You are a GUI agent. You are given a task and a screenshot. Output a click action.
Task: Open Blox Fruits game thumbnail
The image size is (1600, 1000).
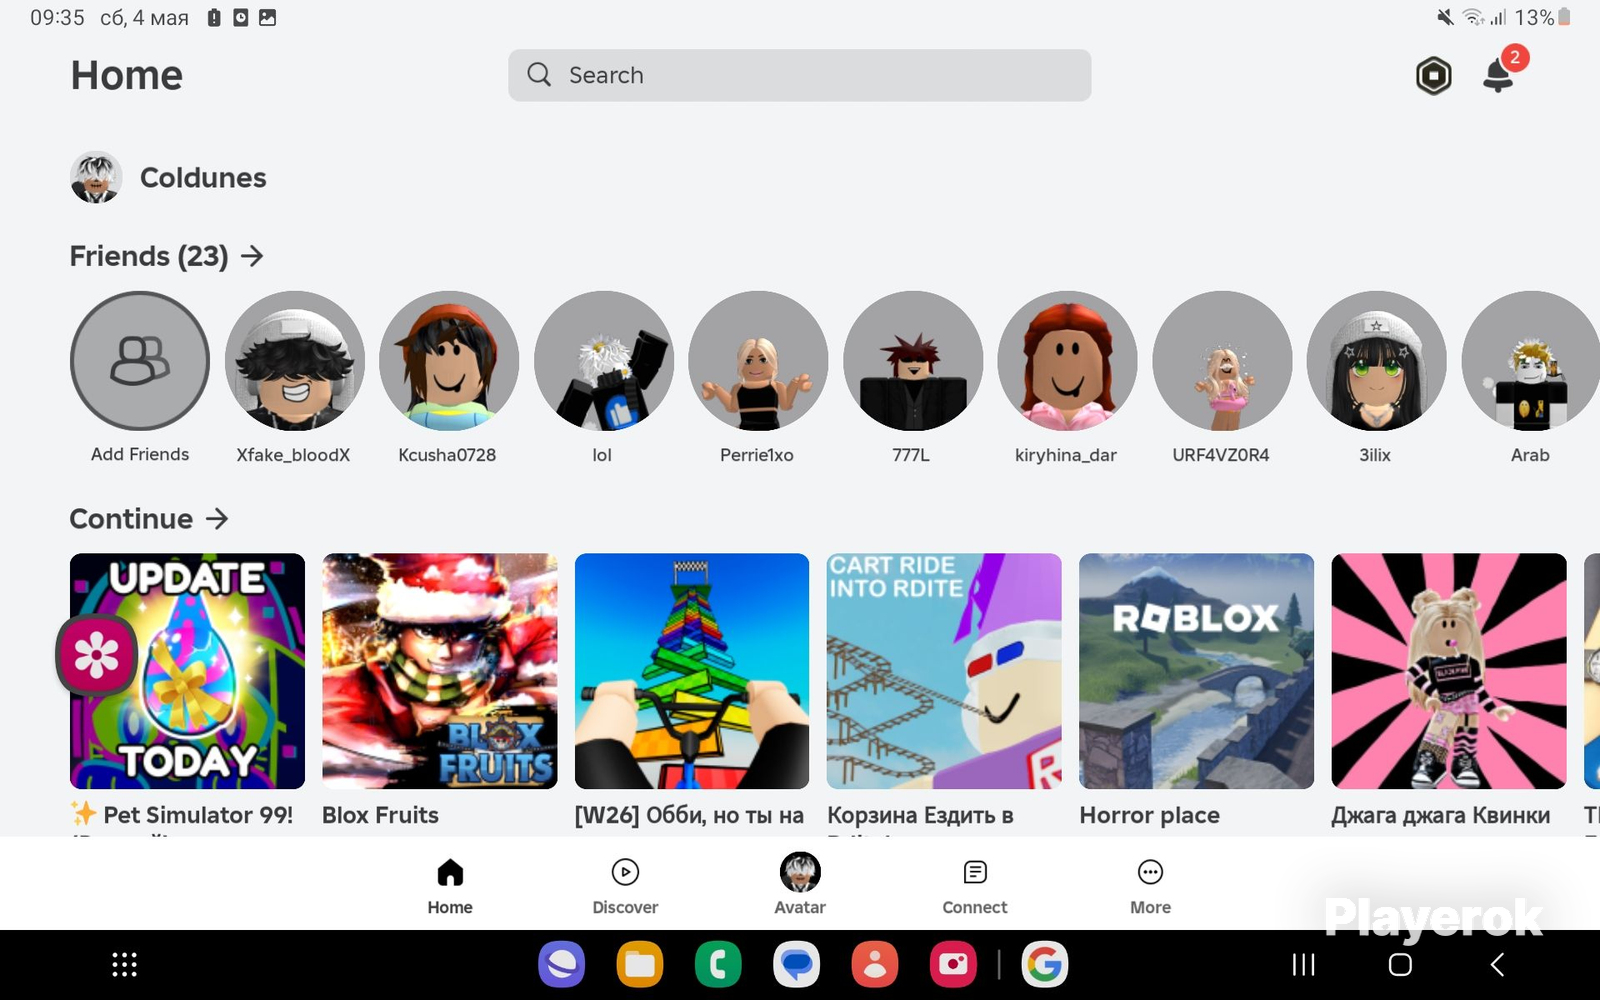point(440,671)
